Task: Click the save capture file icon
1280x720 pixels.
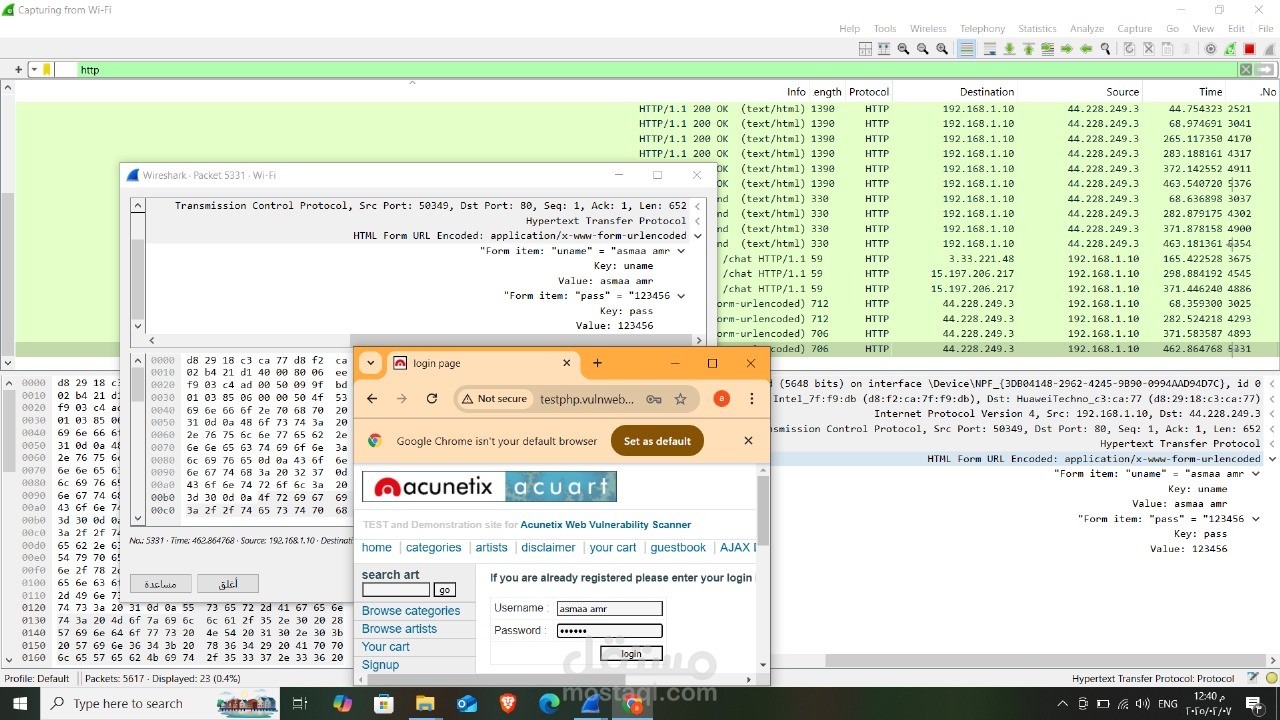Action: pyautogui.click(x=1167, y=48)
